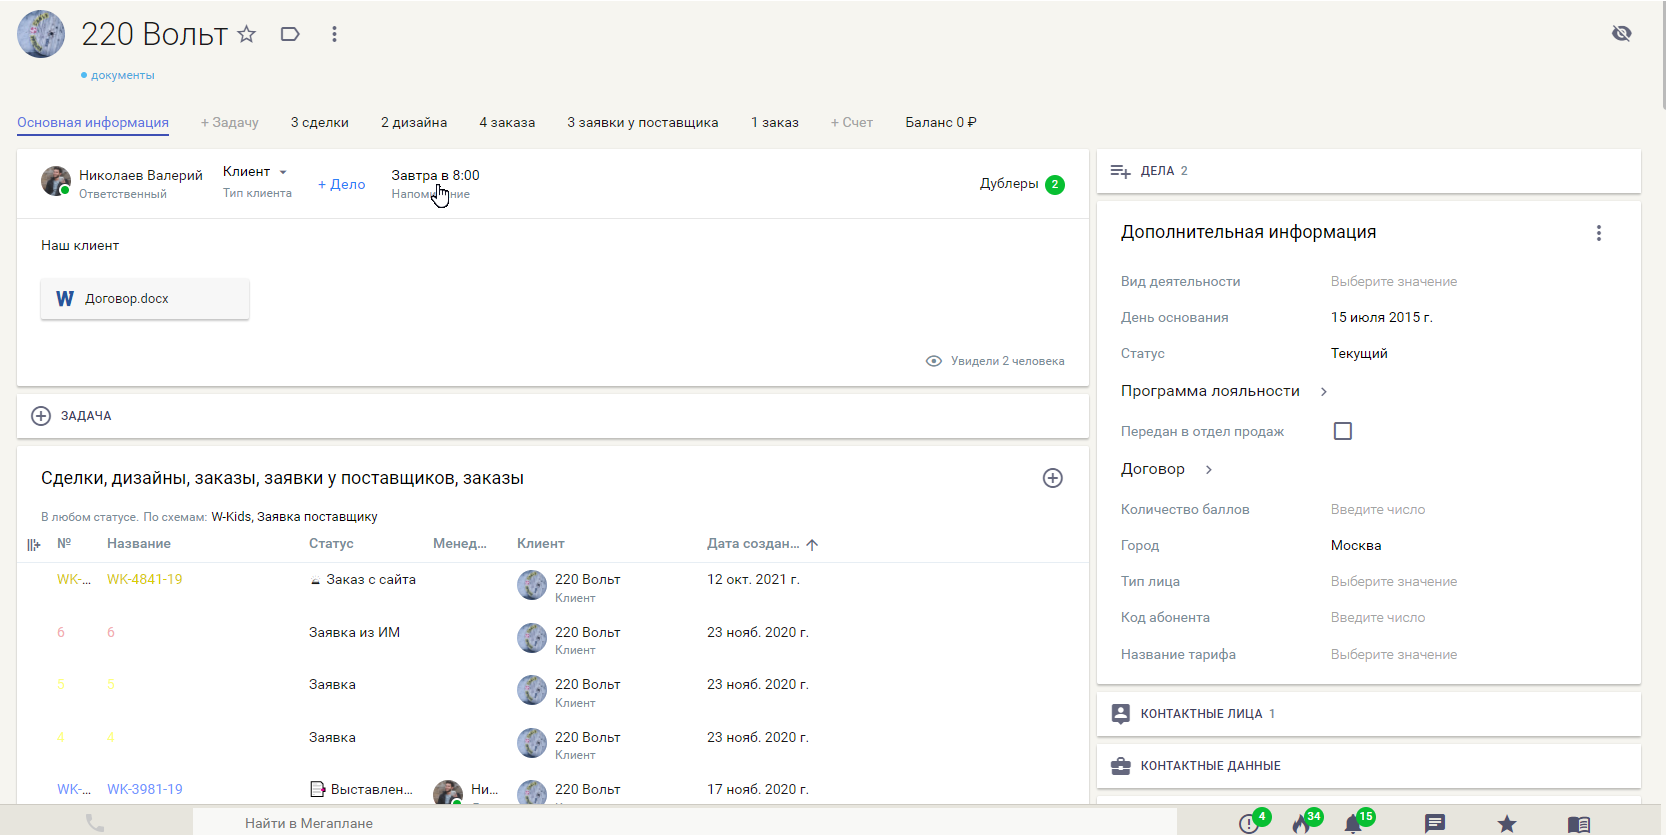Click the tag label icon next to title
This screenshot has width=1666, height=835.
(290, 35)
